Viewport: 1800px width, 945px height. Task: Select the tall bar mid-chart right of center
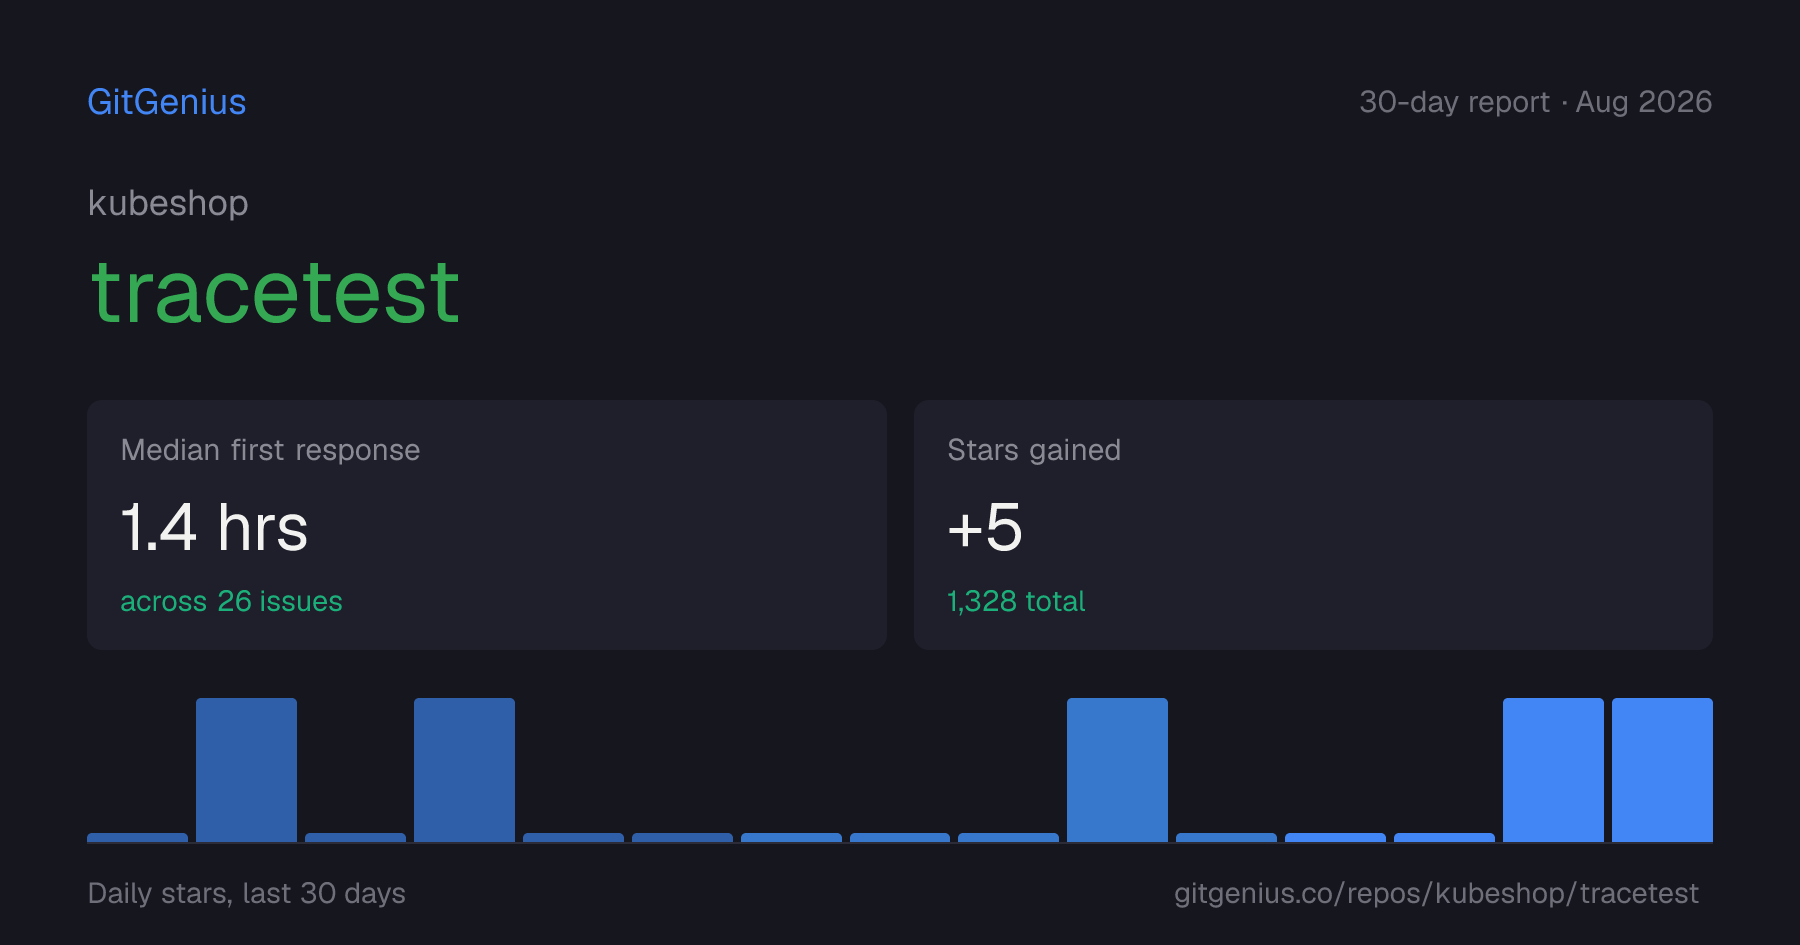(1117, 770)
